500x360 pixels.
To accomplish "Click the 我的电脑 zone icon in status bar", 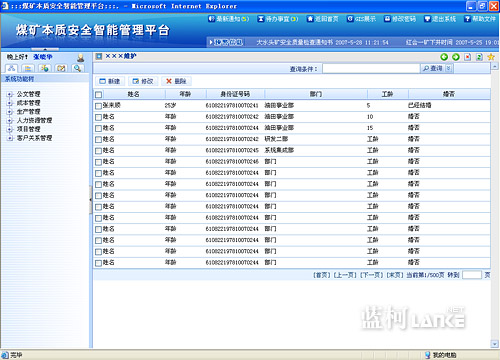I will coord(427,355).
